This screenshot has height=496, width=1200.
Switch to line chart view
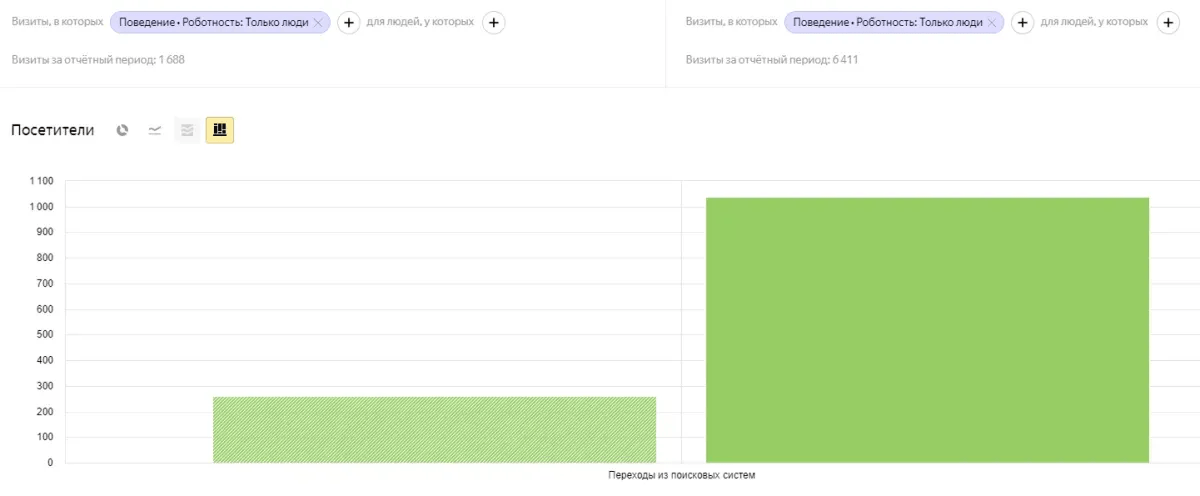155,130
